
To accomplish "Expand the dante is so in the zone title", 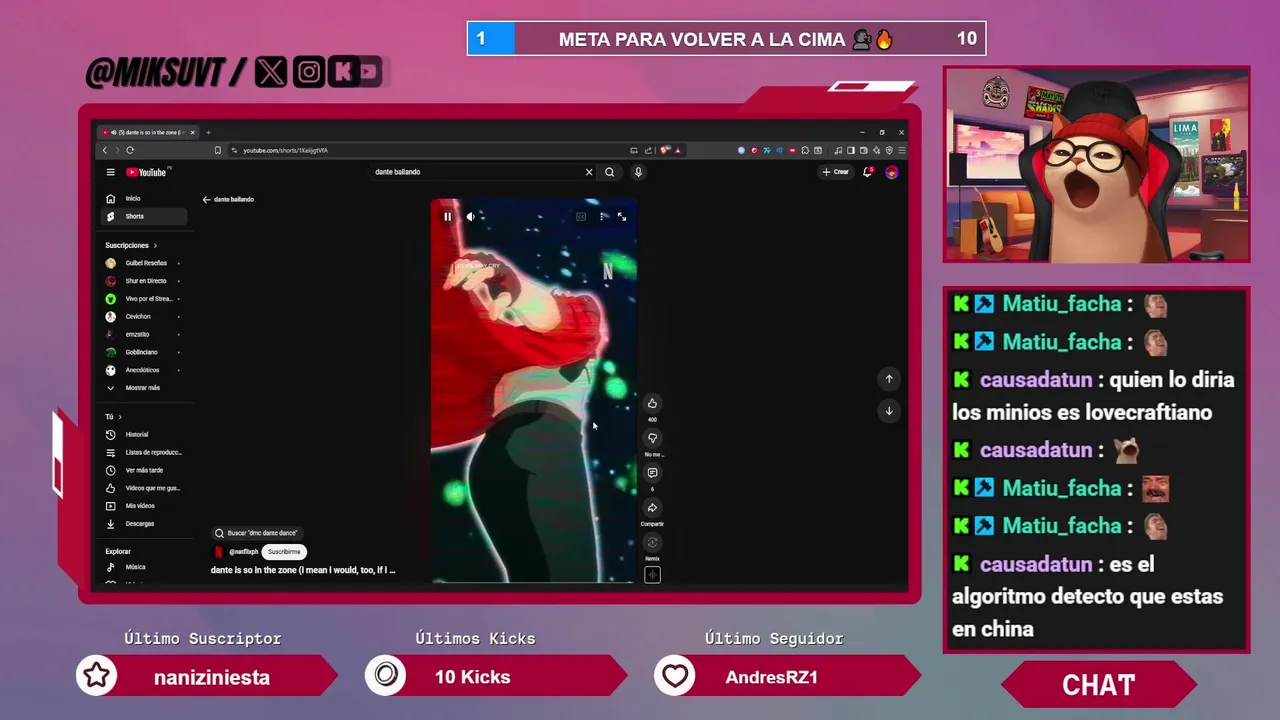I will coord(303,570).
